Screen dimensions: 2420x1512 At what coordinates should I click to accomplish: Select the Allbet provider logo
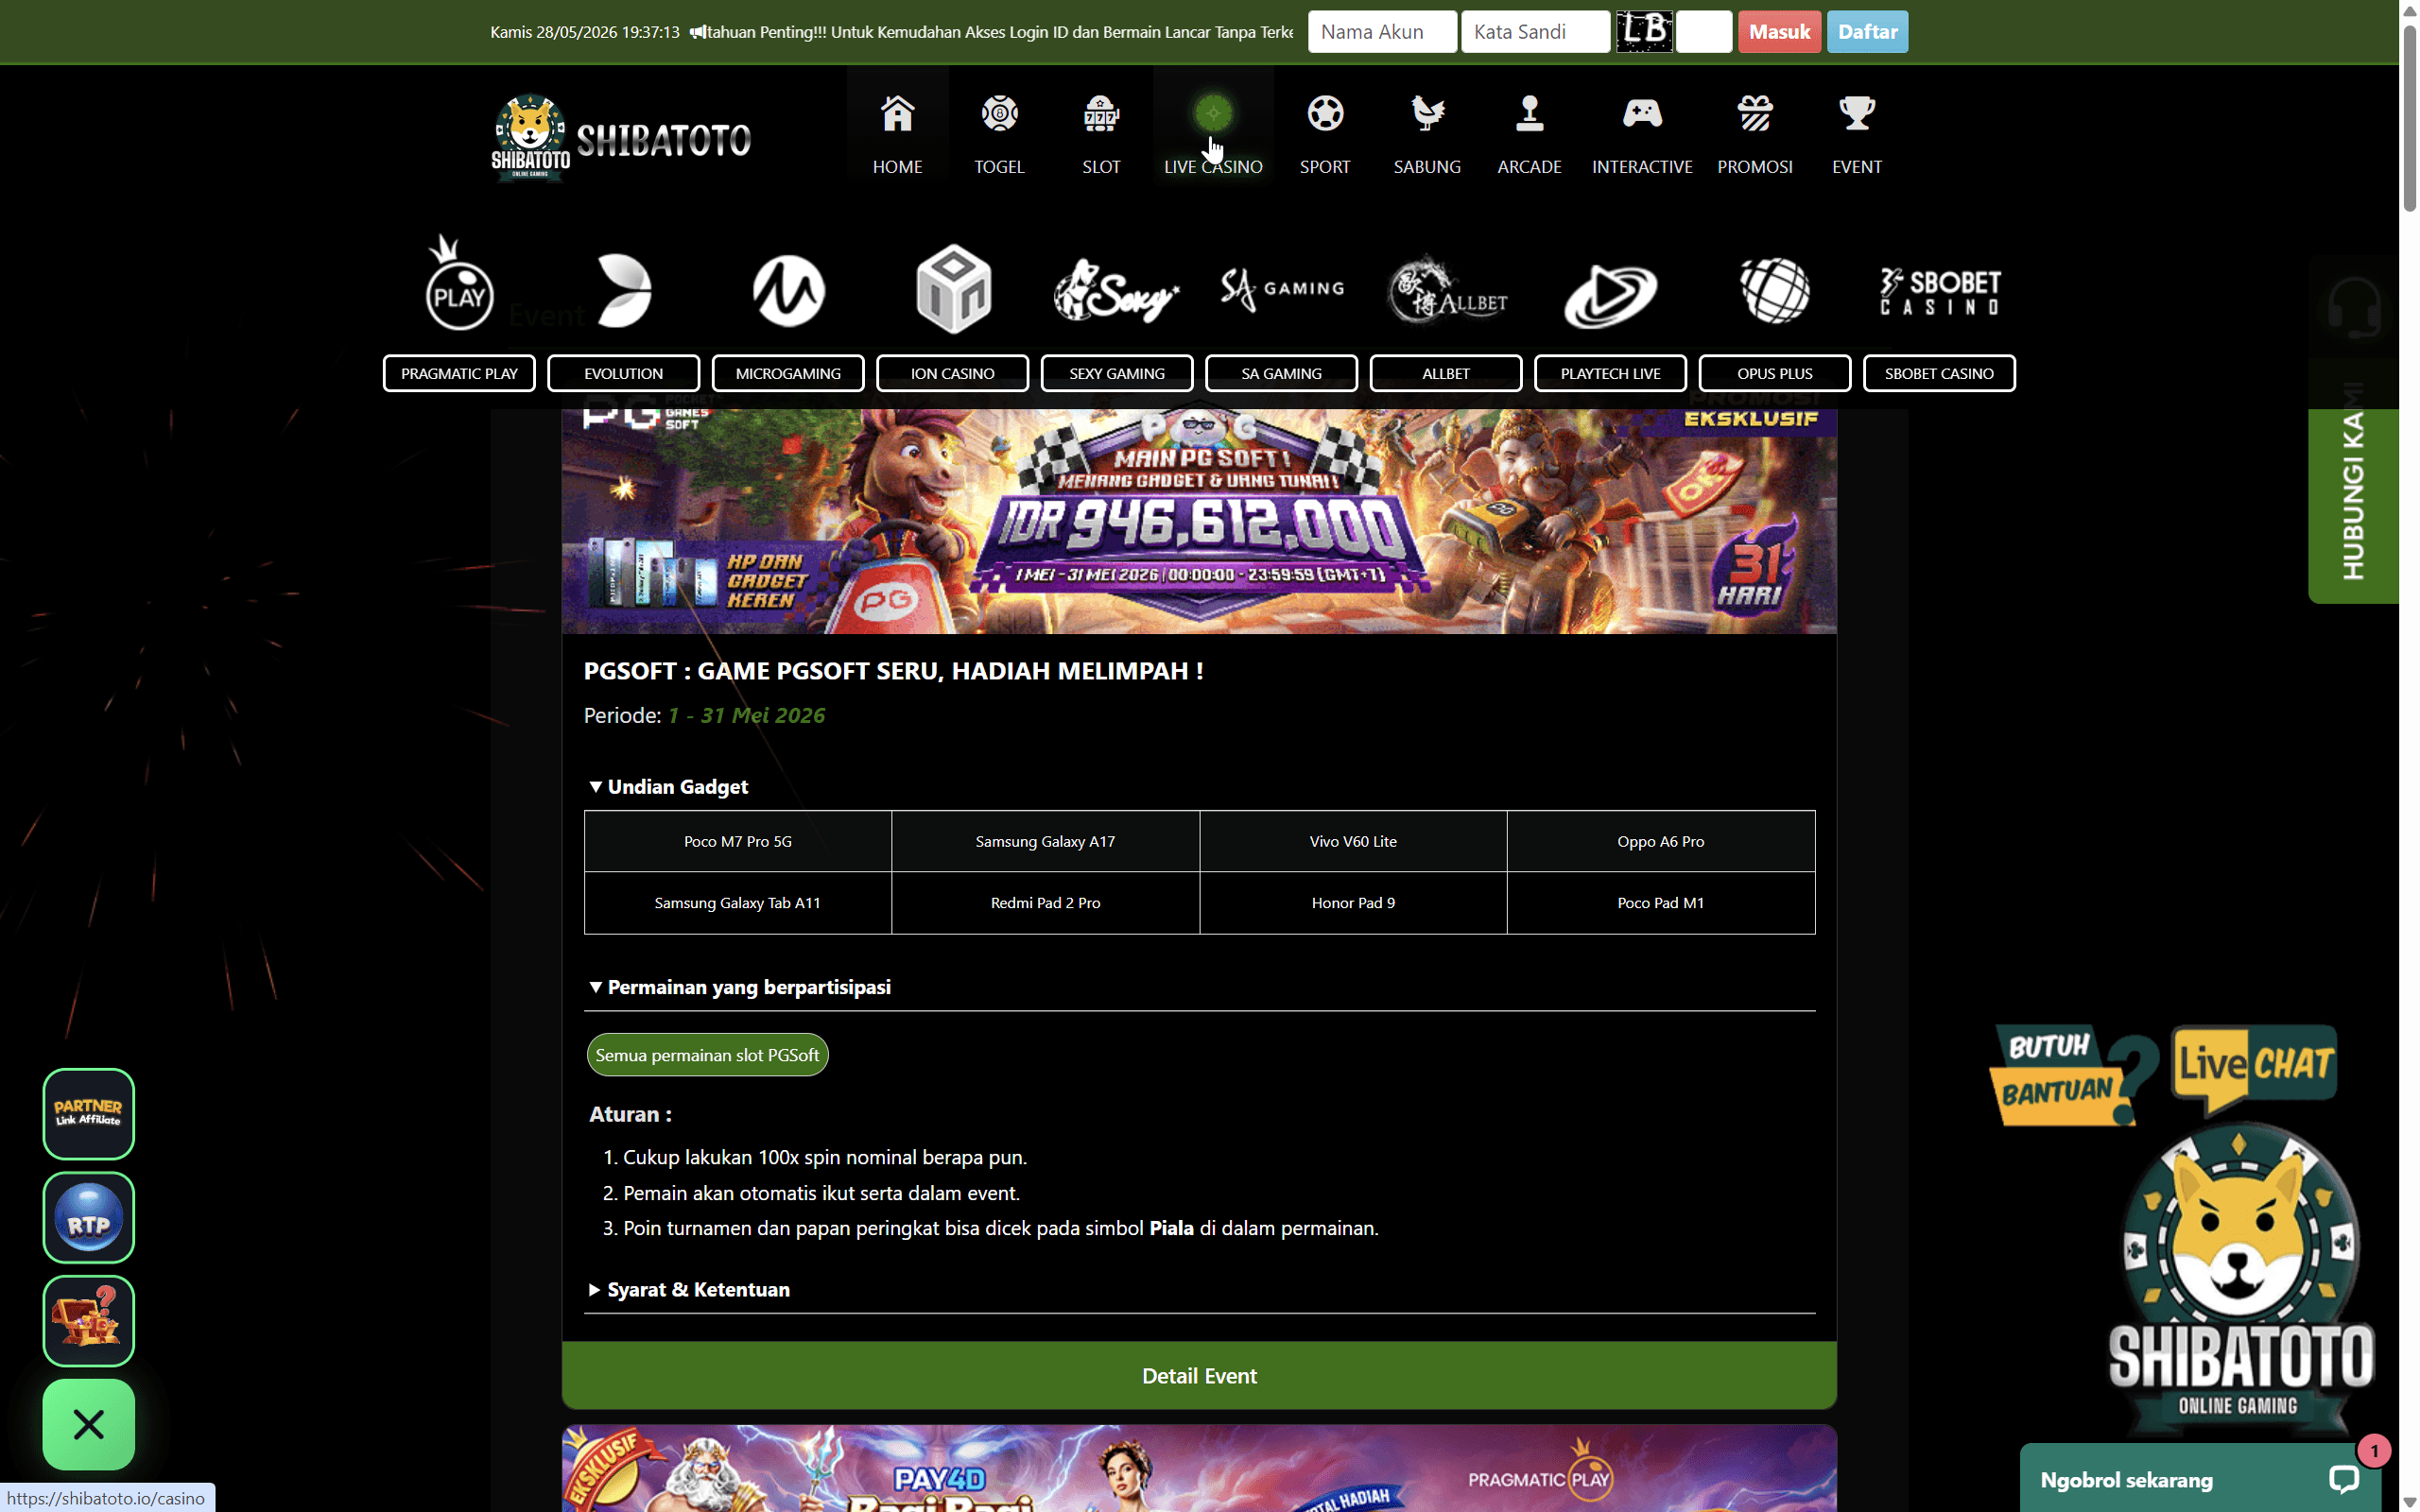click(1446, 290)
